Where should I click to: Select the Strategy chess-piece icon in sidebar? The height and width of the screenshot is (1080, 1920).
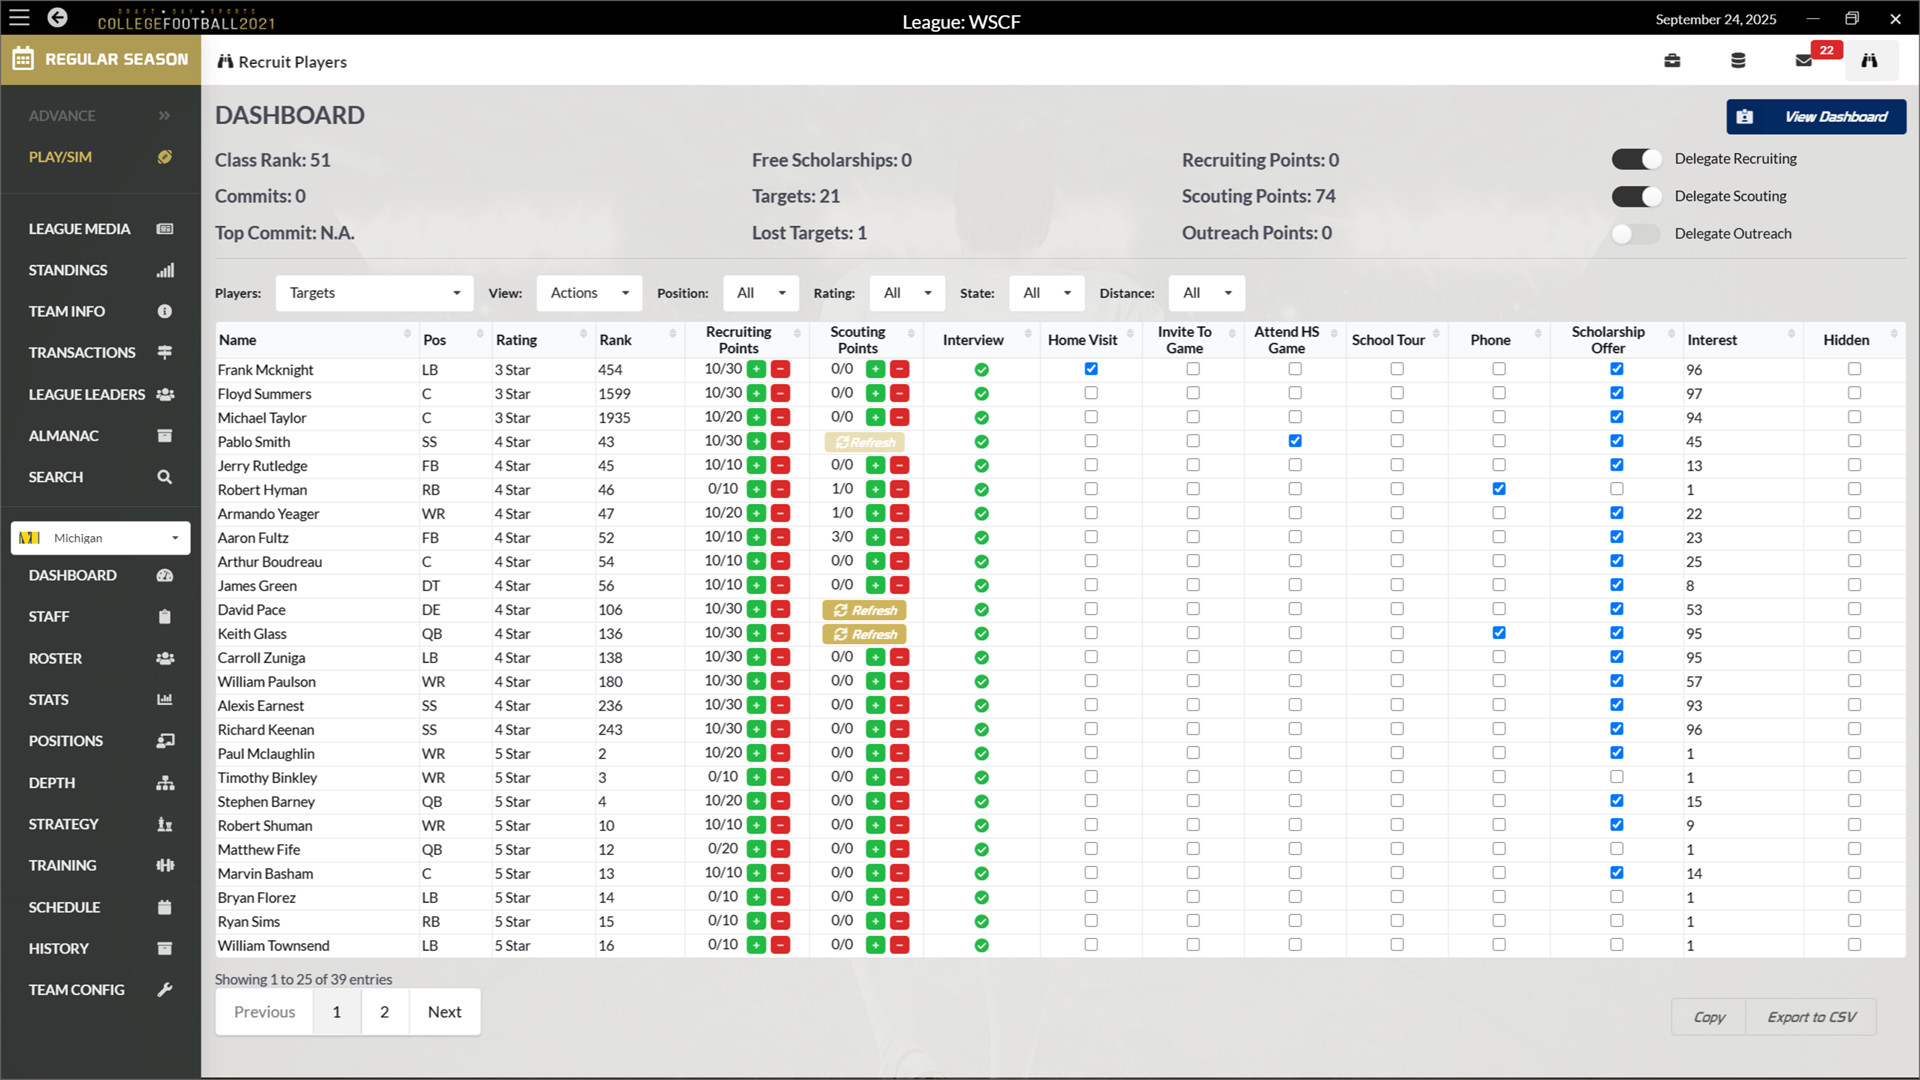tap(165, 824)
